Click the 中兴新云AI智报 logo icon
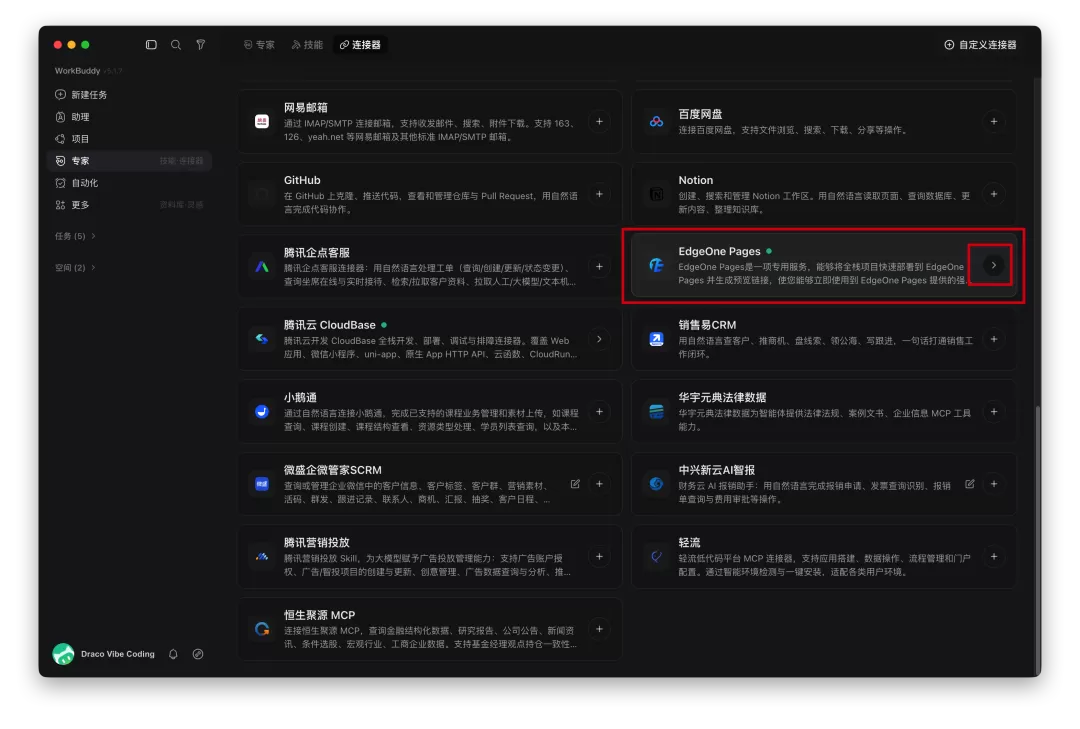 click(x=656, y=484)
